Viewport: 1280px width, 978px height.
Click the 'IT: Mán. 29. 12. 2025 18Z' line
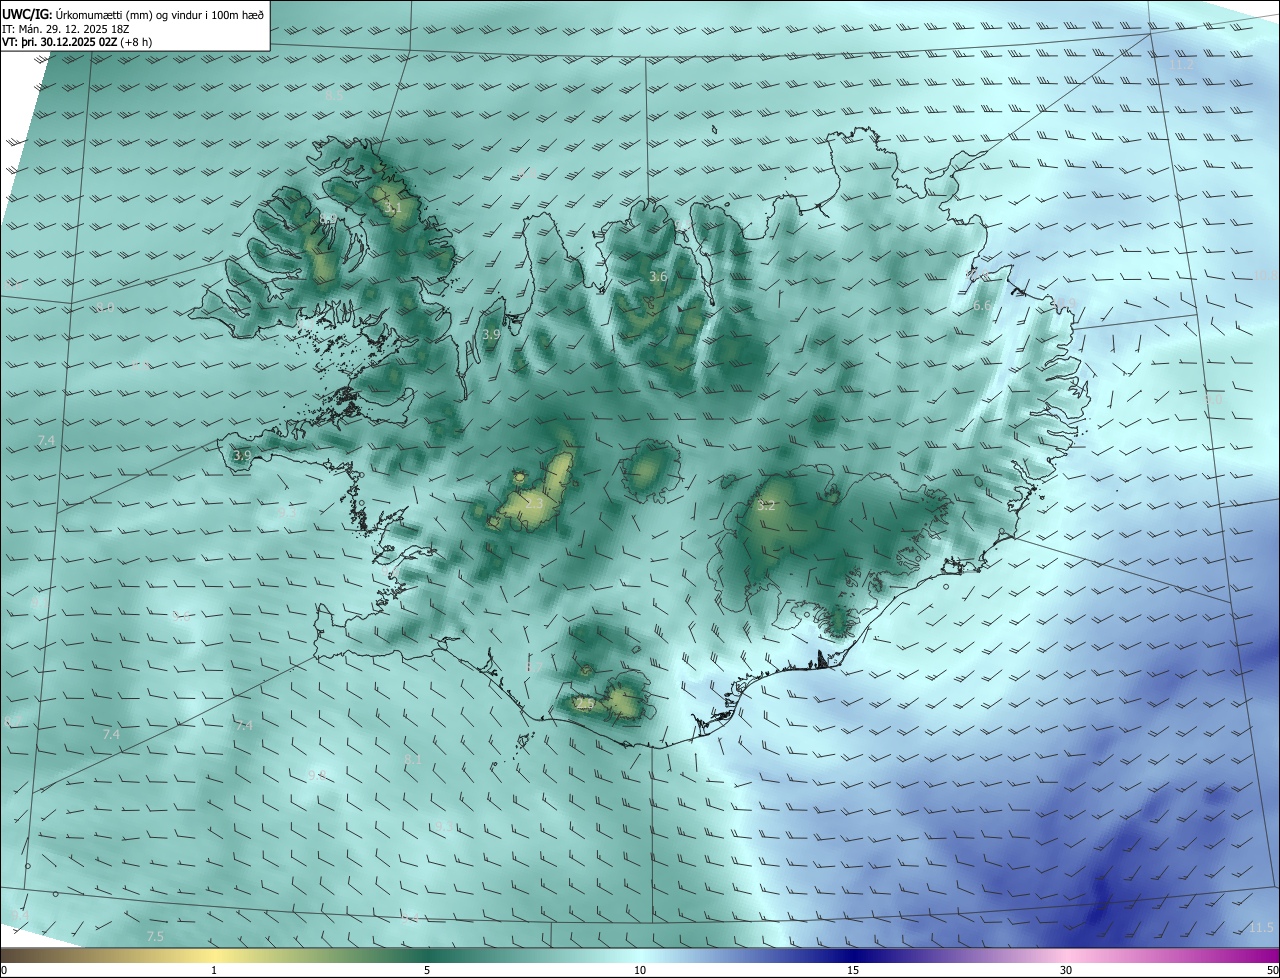[64, 29]
